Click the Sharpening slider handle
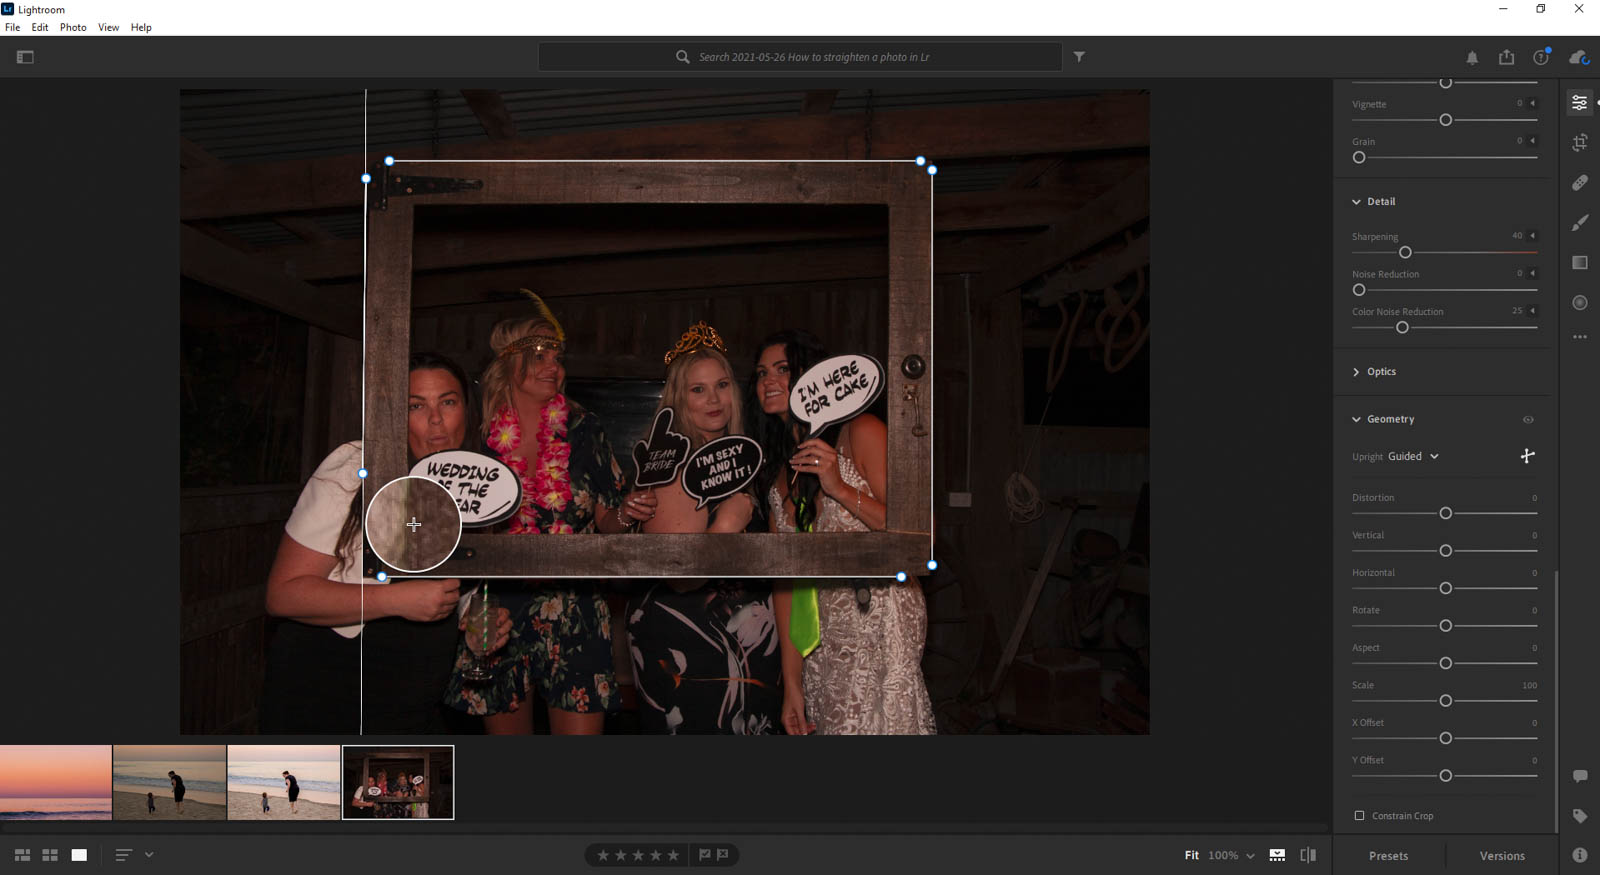Screen dimensions: 1600x875 [x=1405, y=253]
